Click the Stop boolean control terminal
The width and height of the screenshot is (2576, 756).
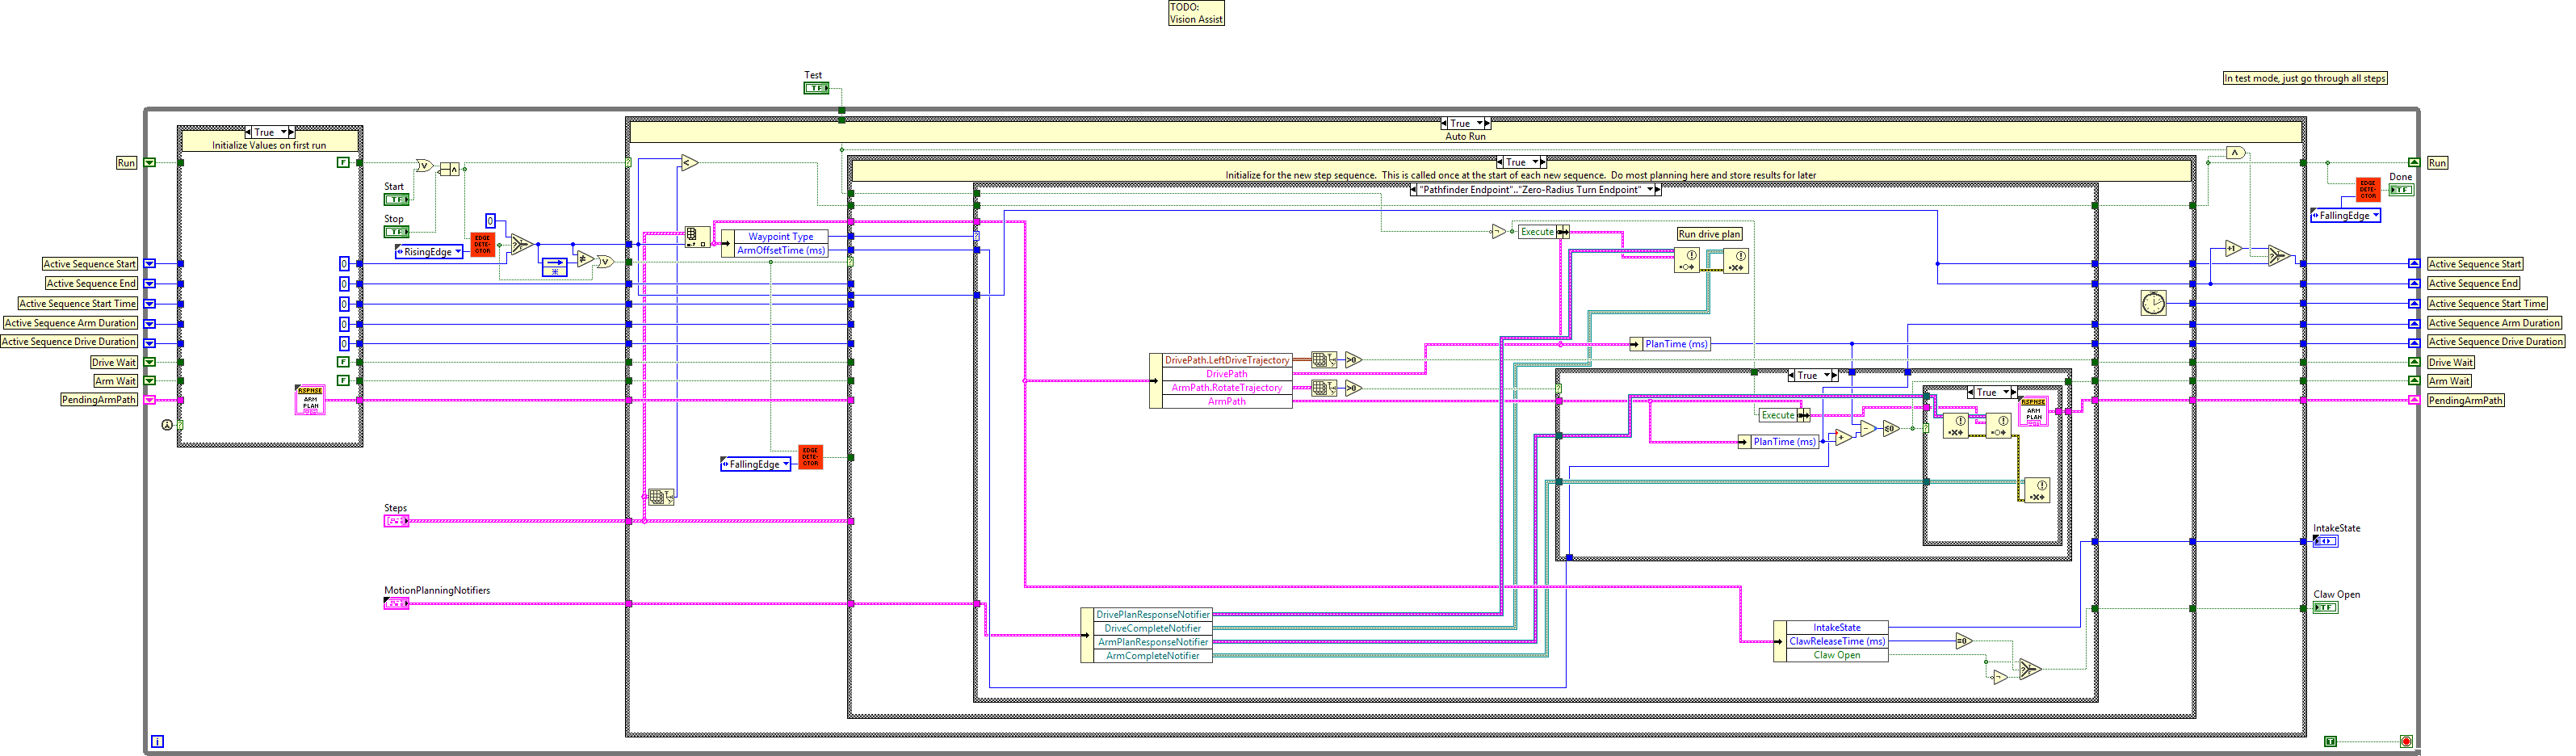coord(396,232)
